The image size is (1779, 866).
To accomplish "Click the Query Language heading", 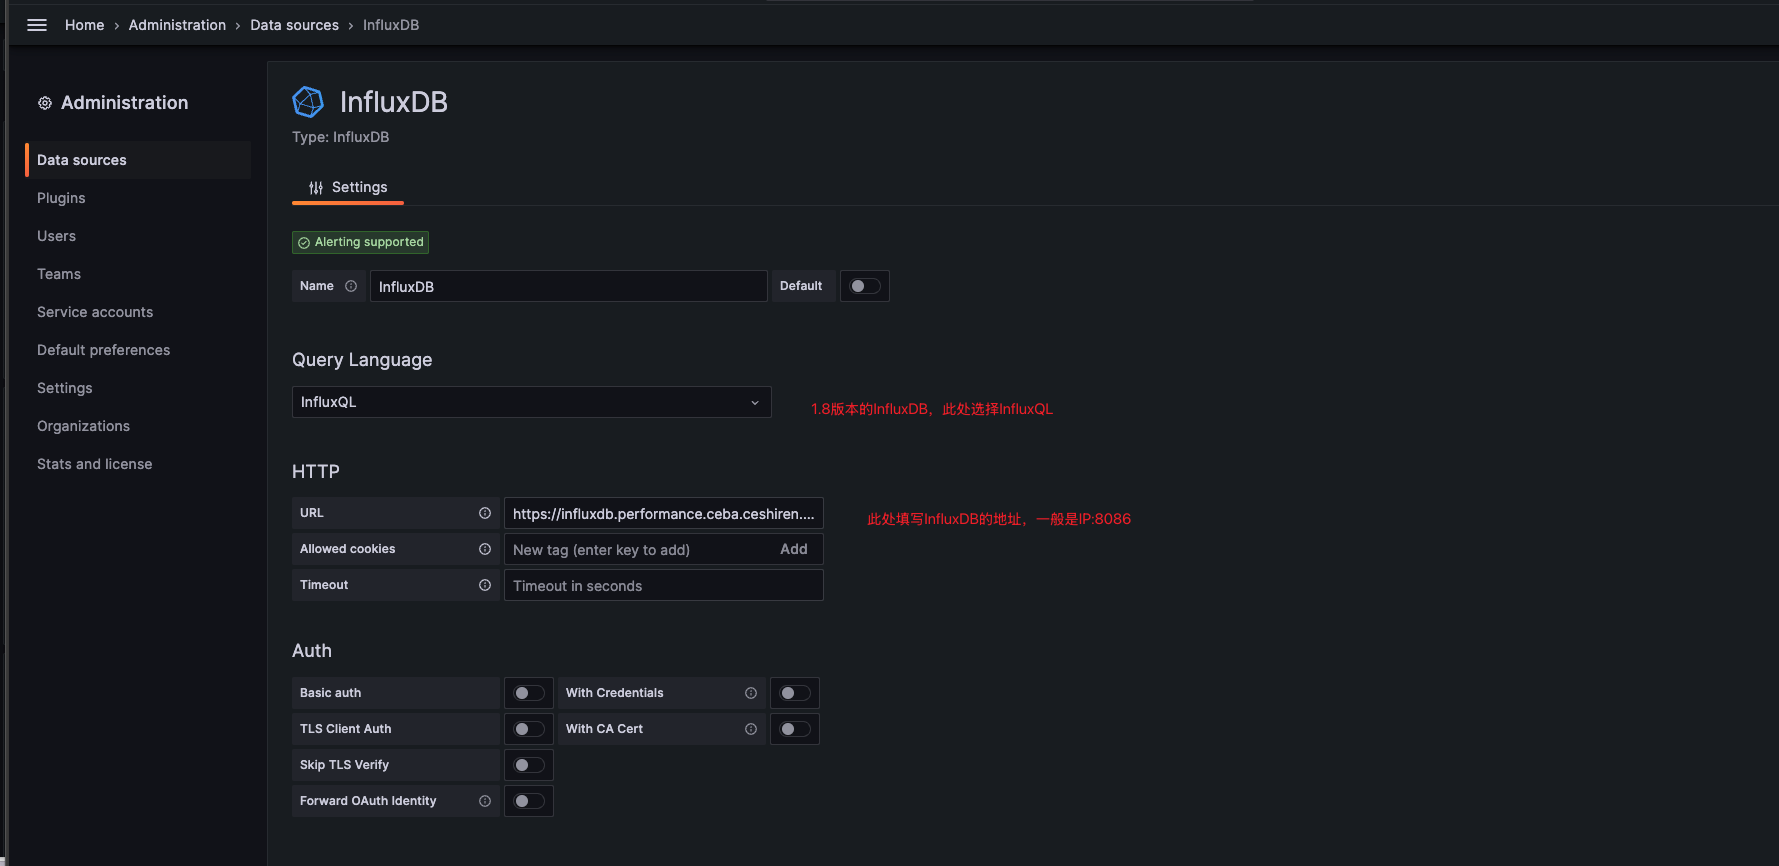I will tap(362, 360).
